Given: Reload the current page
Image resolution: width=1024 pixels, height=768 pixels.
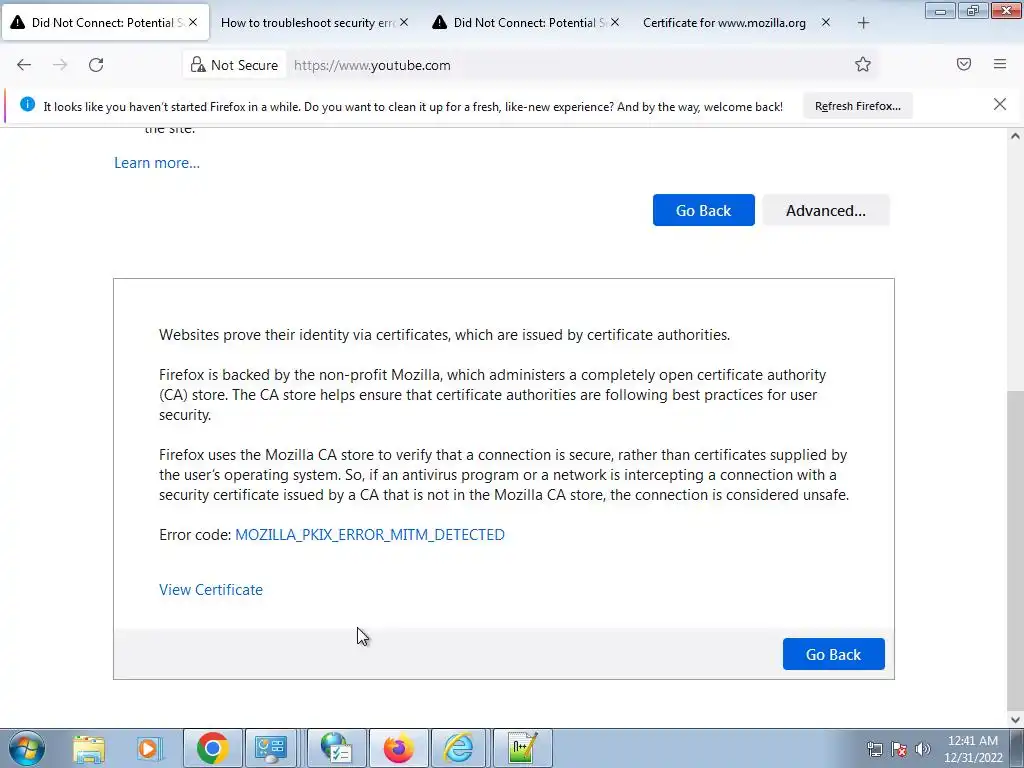Looking at the screenshot, I should pyautogui.click(x=96, y=65).
